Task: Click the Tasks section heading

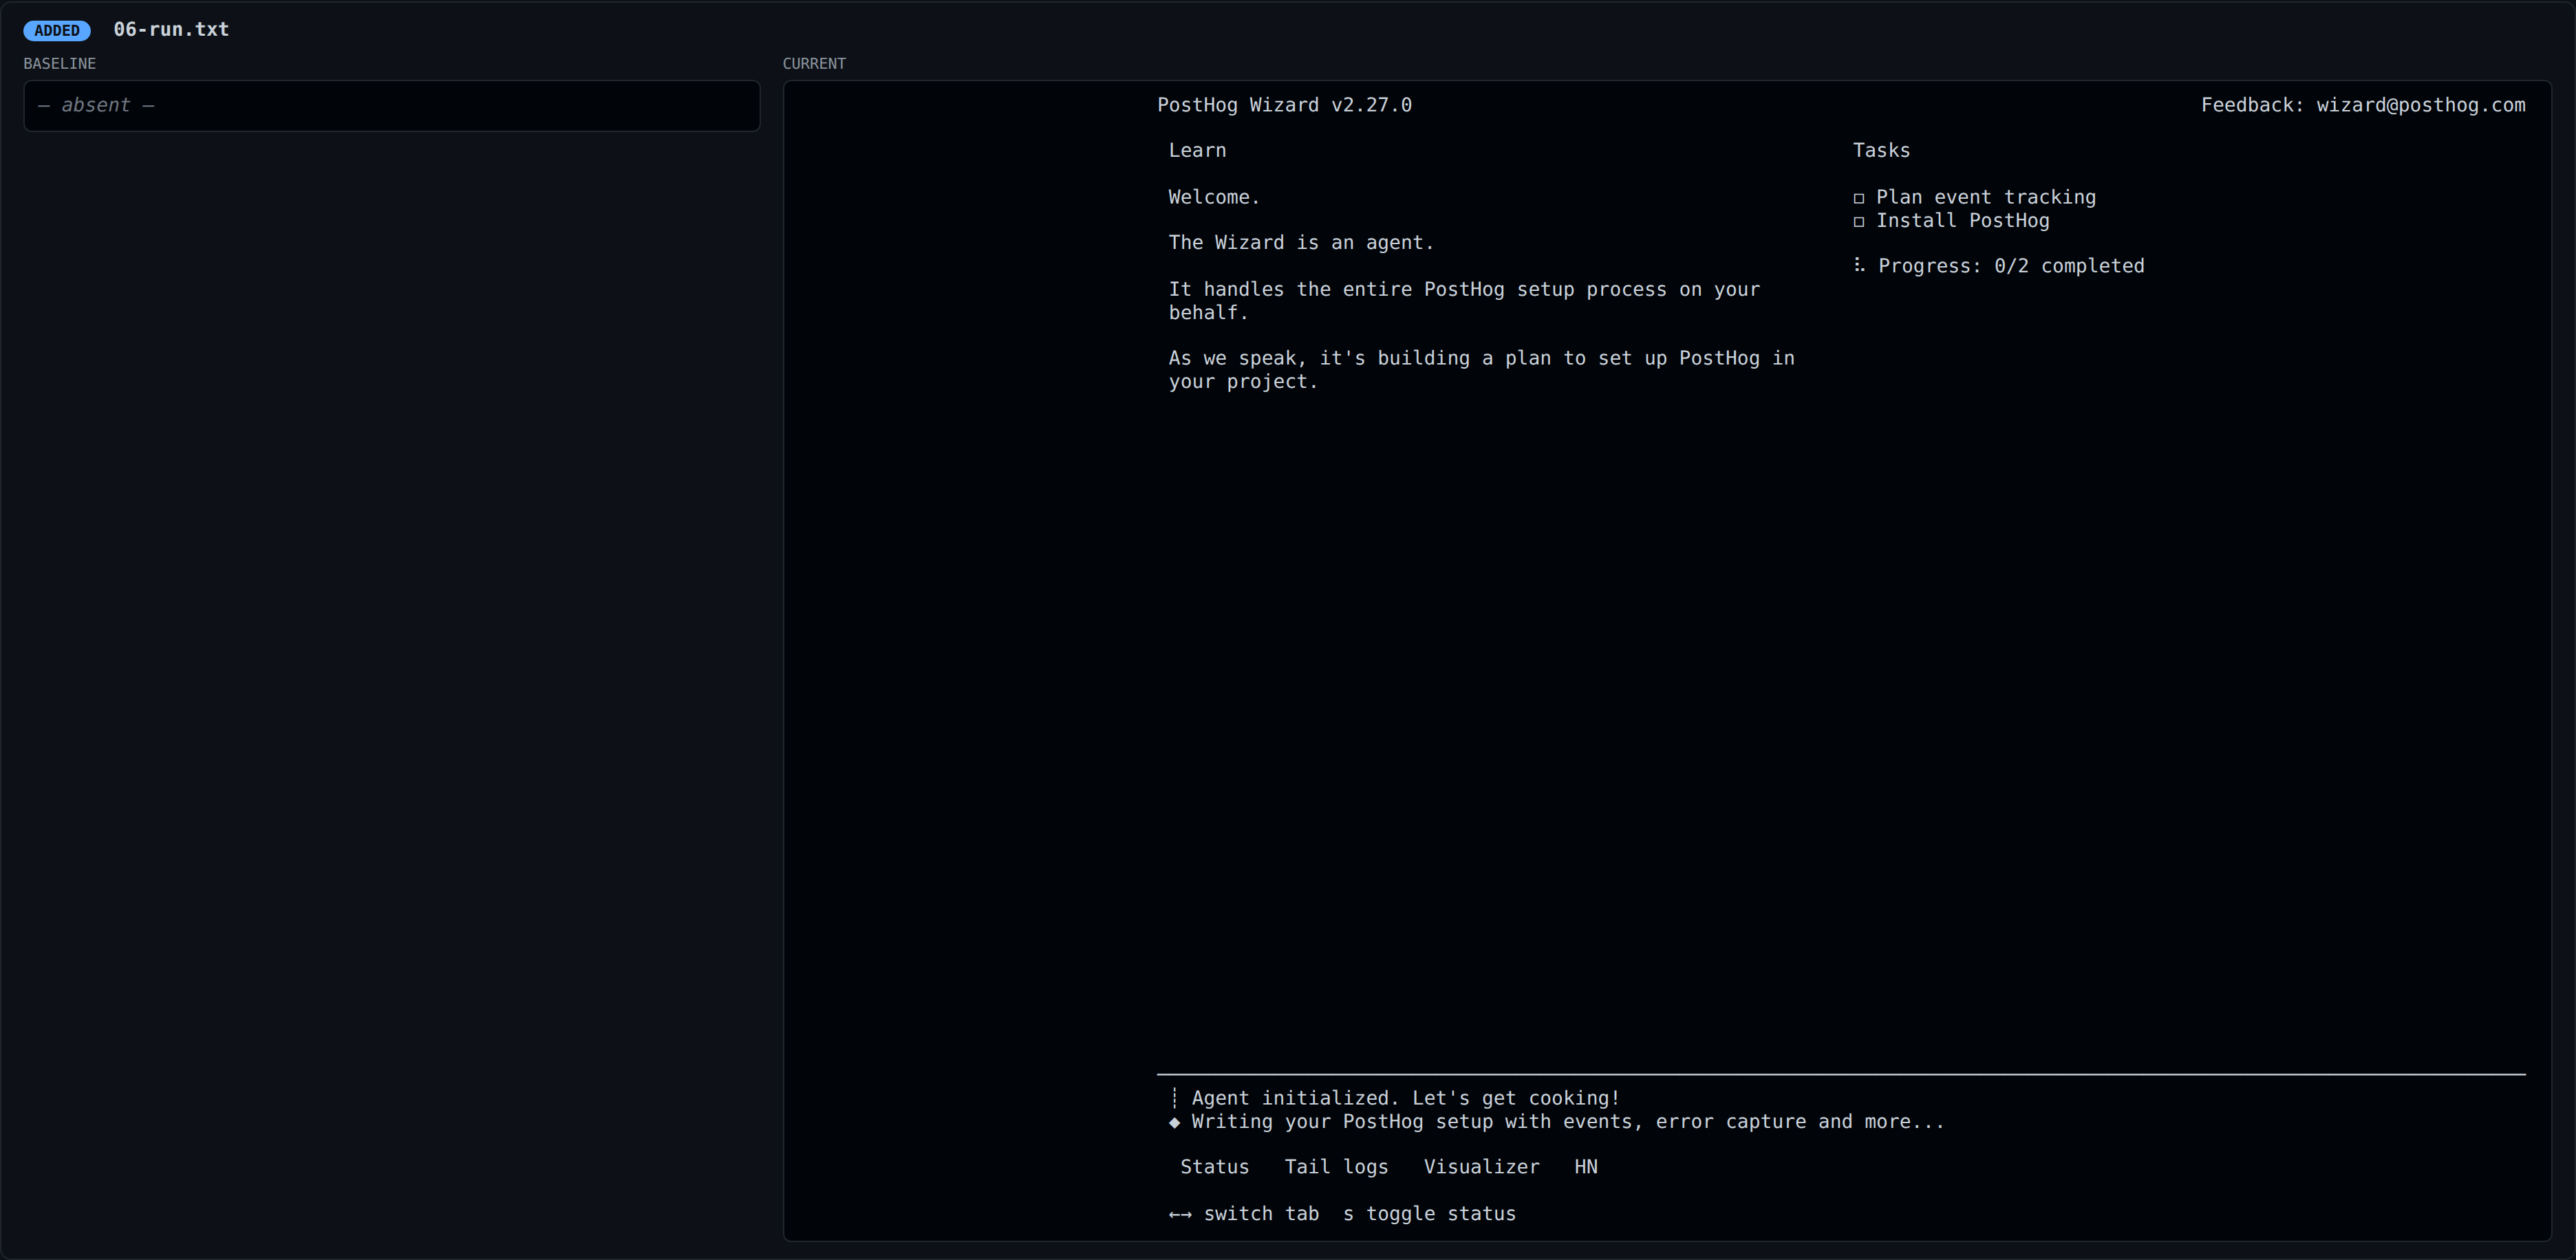Action: point(1881,150)
